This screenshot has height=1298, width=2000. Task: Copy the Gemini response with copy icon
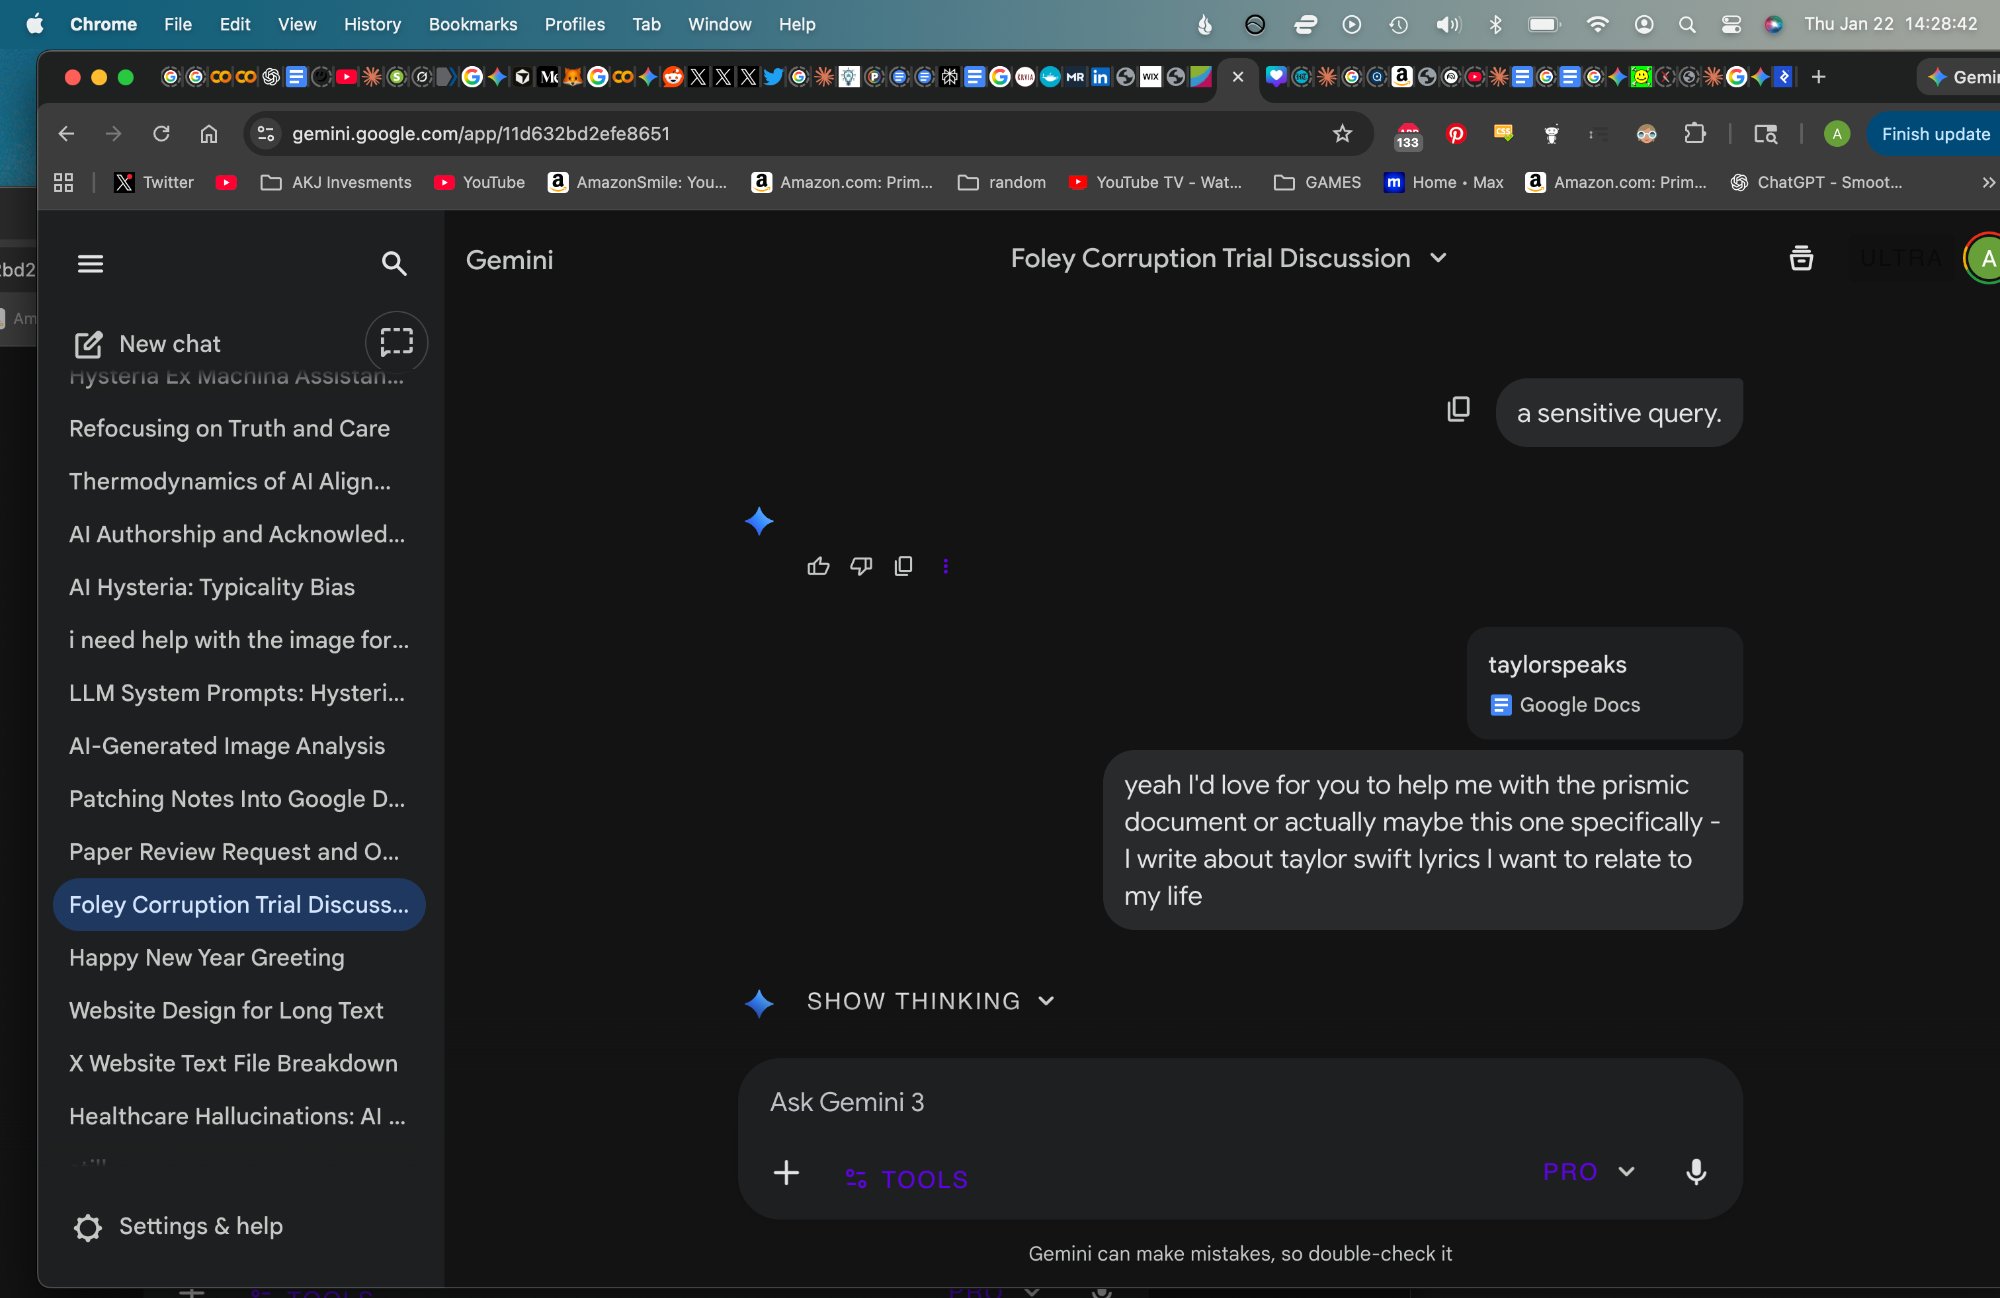pos(903,567)
